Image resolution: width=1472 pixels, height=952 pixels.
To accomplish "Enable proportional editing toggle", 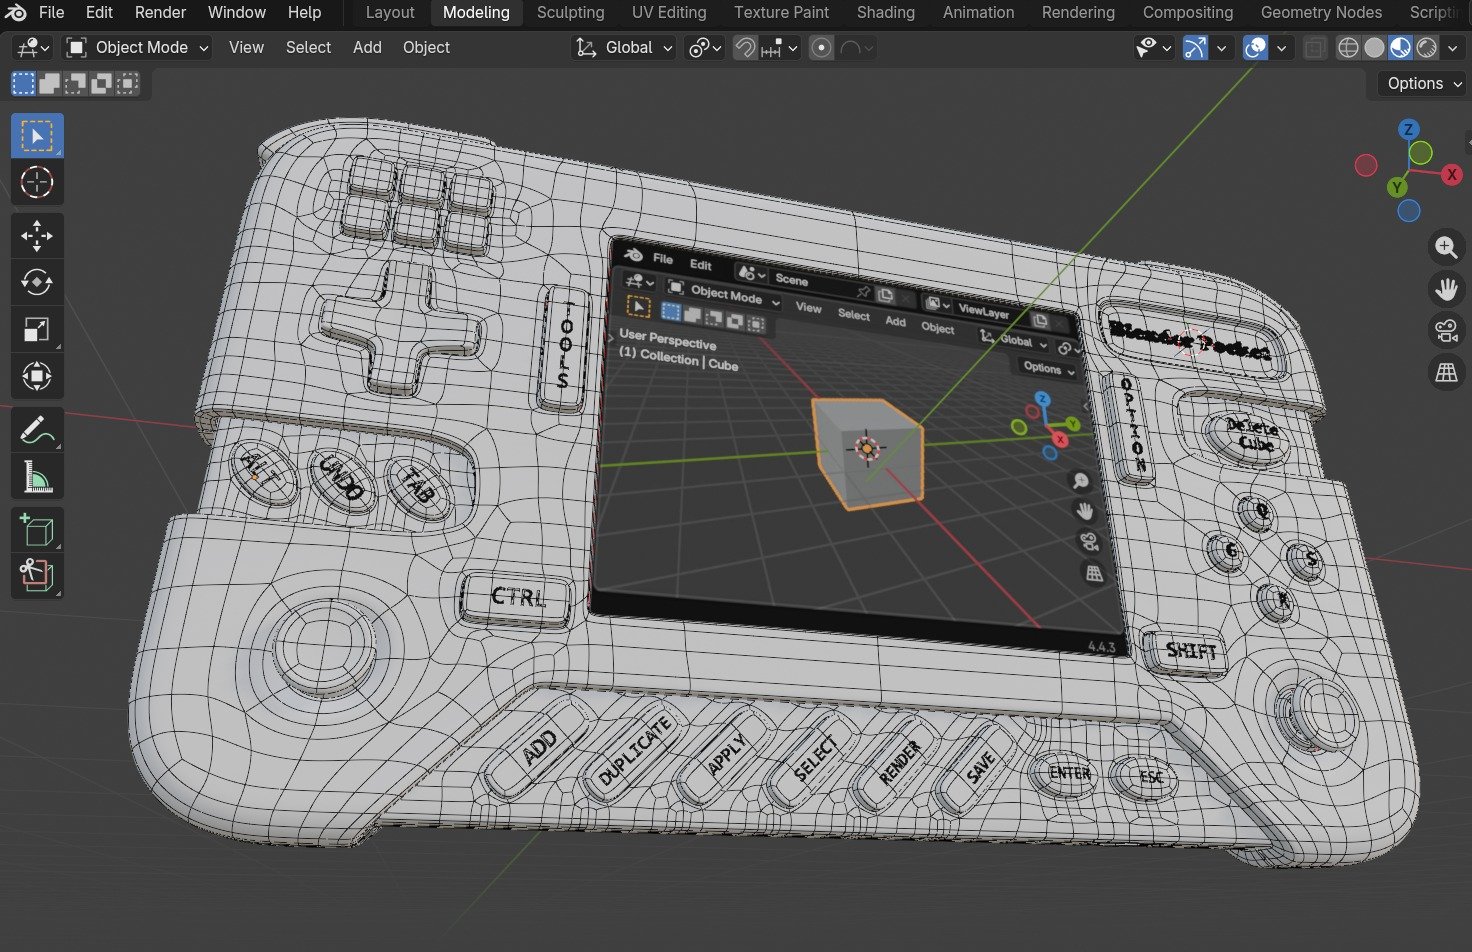I will click(x=821, y=47).
